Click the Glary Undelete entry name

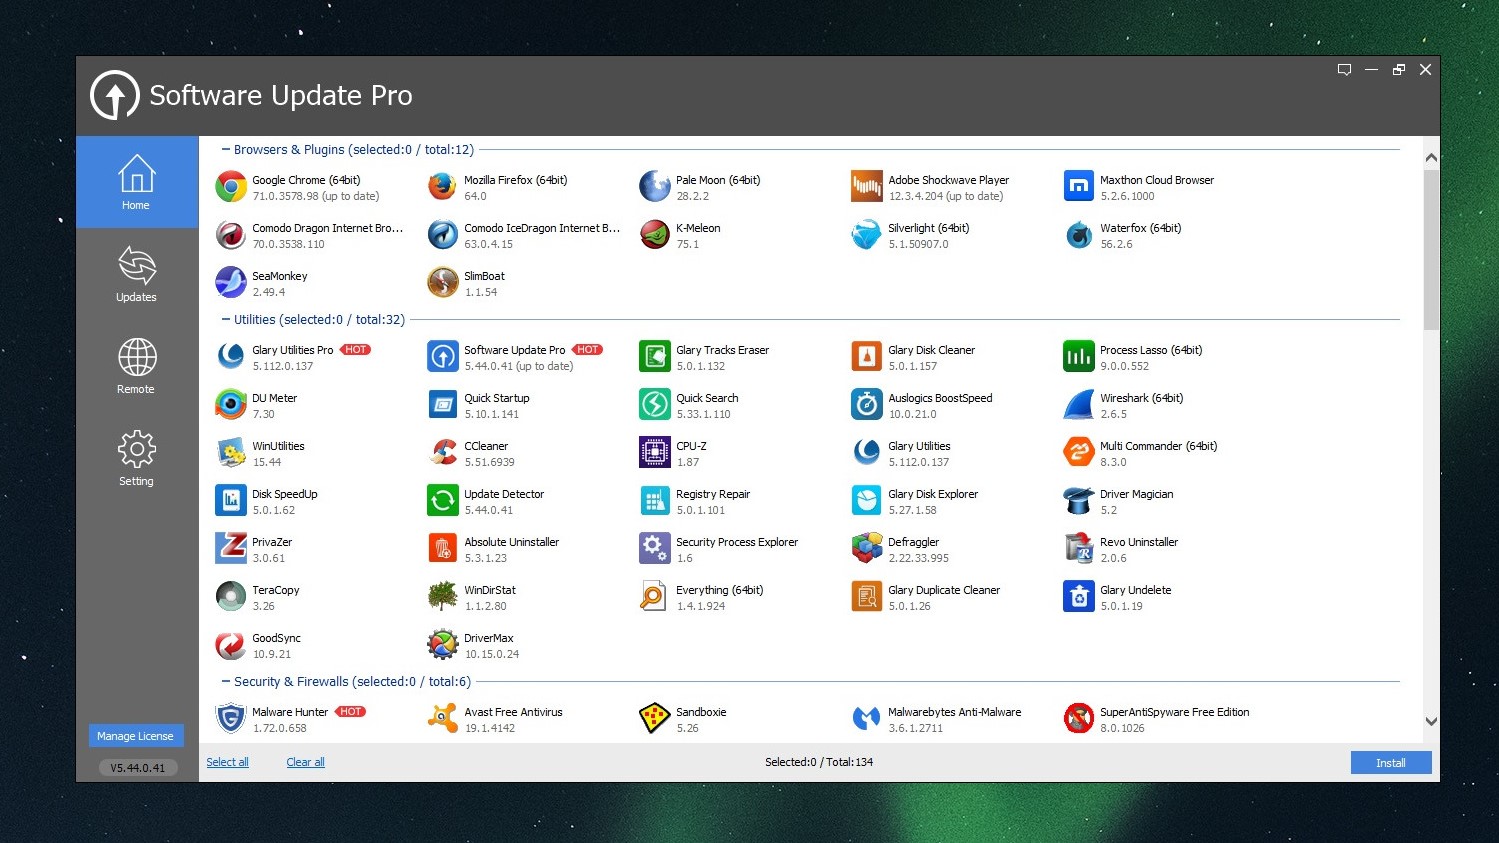pyautogui.click(x=1135, y=590)
